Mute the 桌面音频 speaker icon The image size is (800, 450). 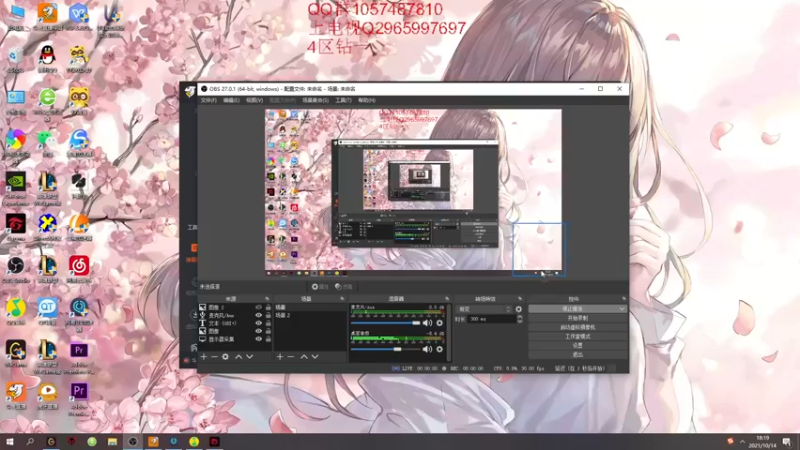[428, 349]
